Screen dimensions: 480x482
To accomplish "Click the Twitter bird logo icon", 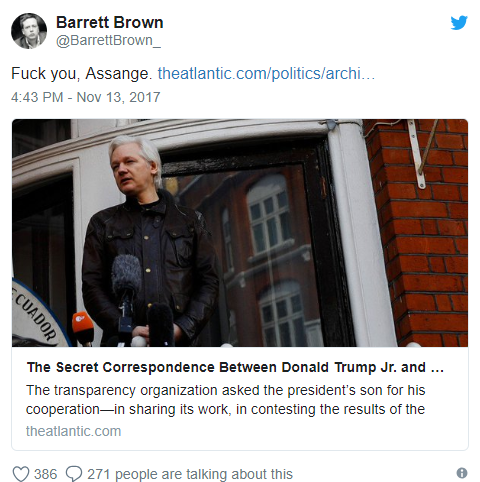I will click(459, 23).
